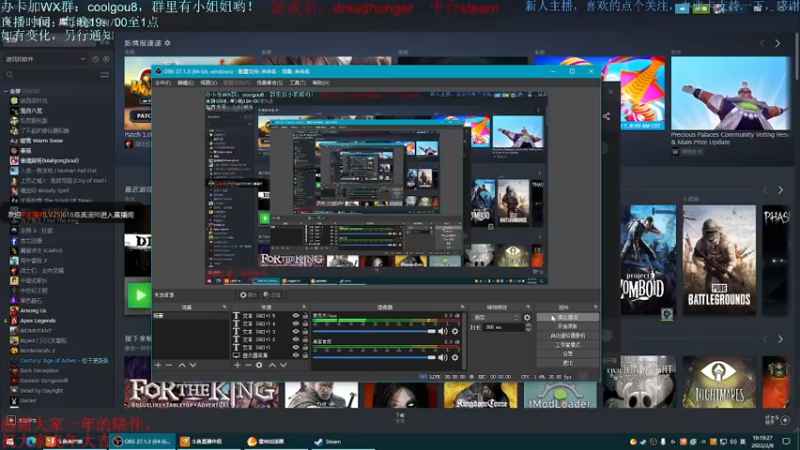This screenshot has width=800, height=450.
Task: Open first mixer channel settings gear
Action: click(455, 331)
